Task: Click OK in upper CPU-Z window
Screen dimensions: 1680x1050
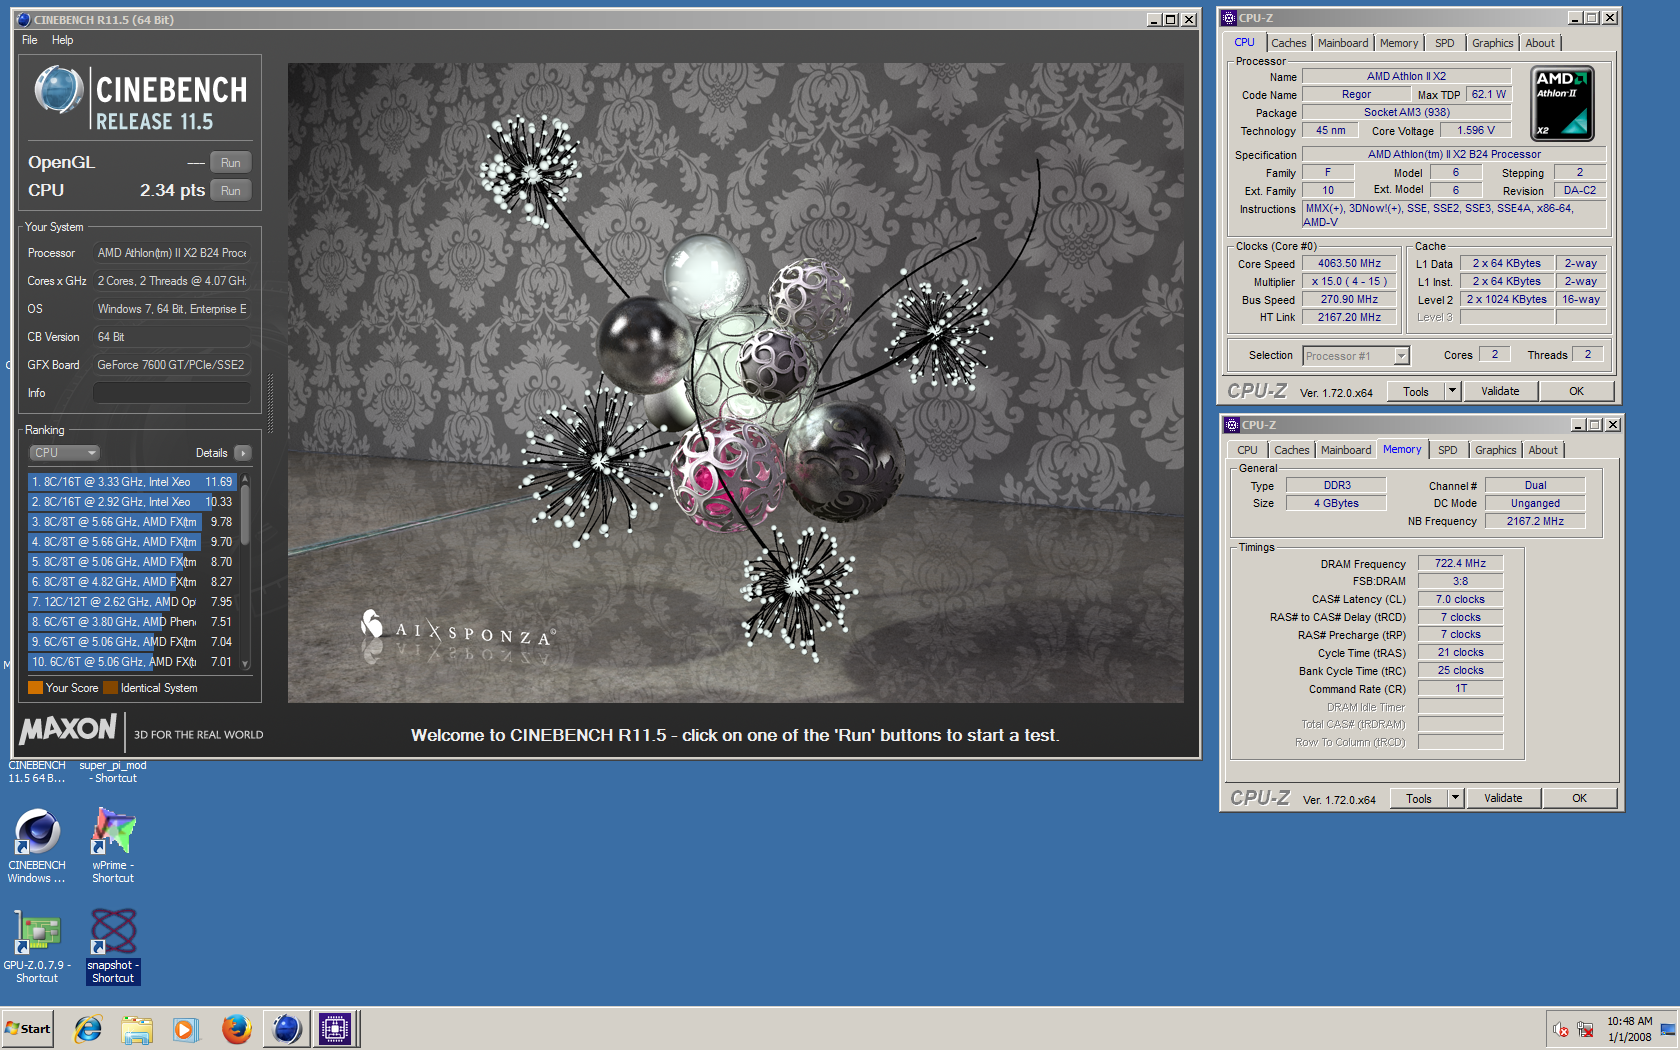Action: [x=1576, y=391]
